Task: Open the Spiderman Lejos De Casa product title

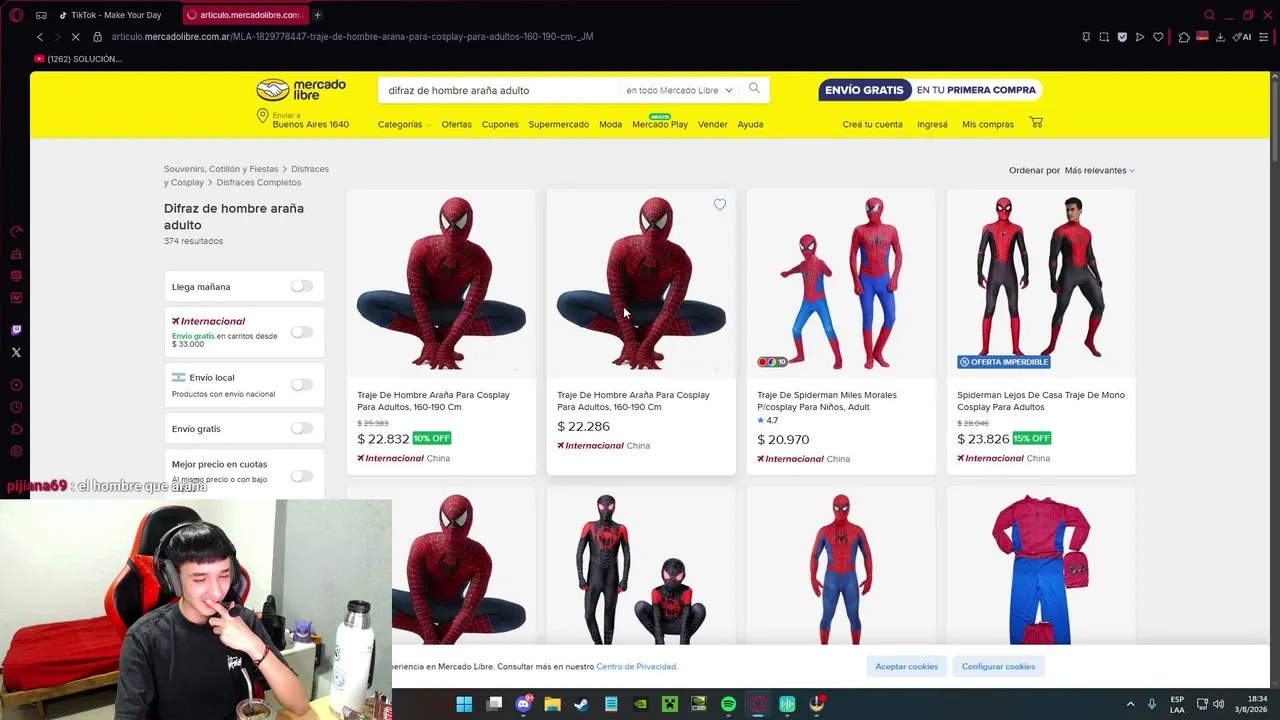Action: tap(1041, 401)
